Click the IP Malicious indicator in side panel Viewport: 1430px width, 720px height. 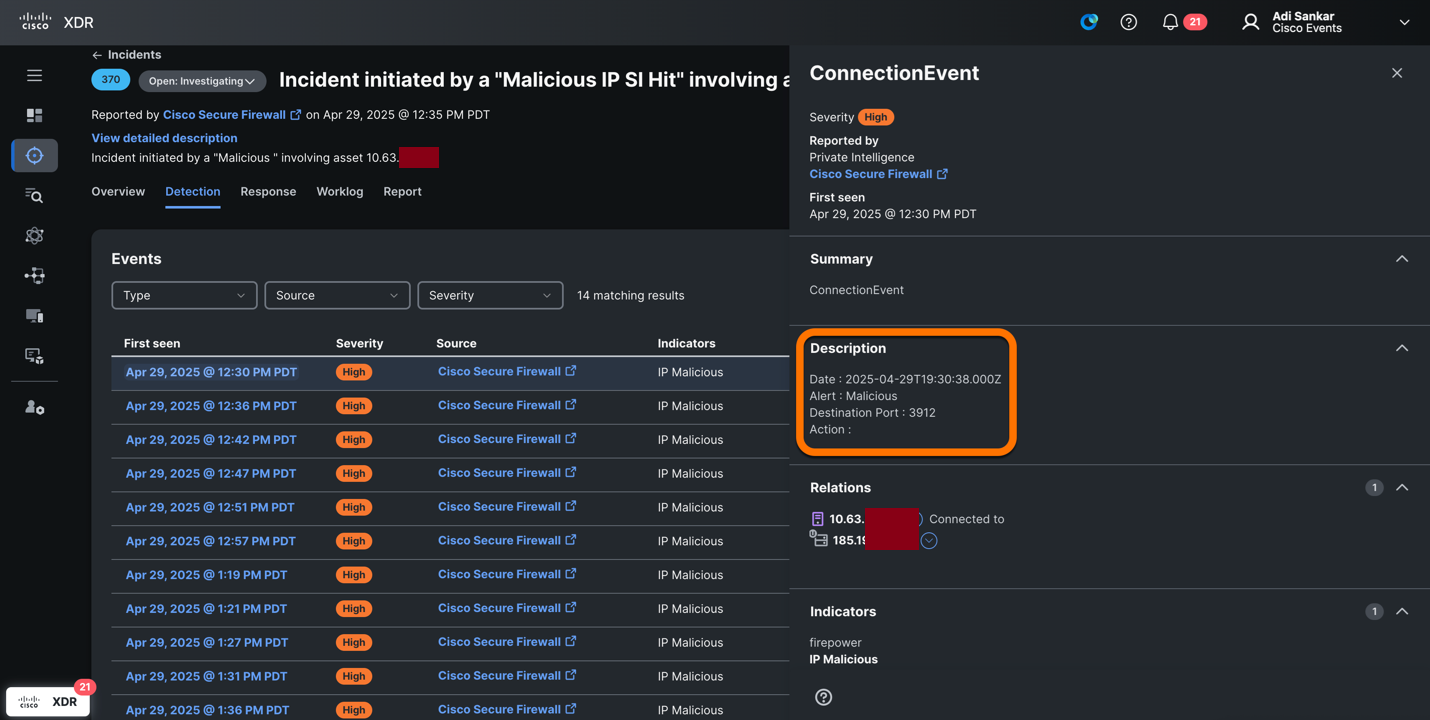pos(843,660)
